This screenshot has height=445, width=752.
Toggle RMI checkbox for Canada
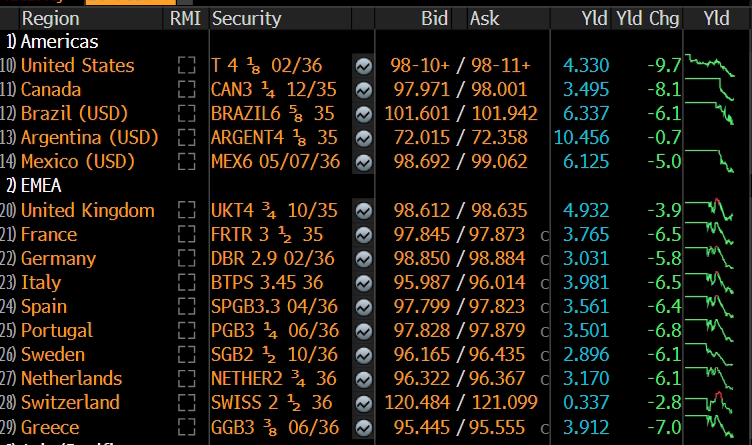pyautogui.click(x=186, y=89)
